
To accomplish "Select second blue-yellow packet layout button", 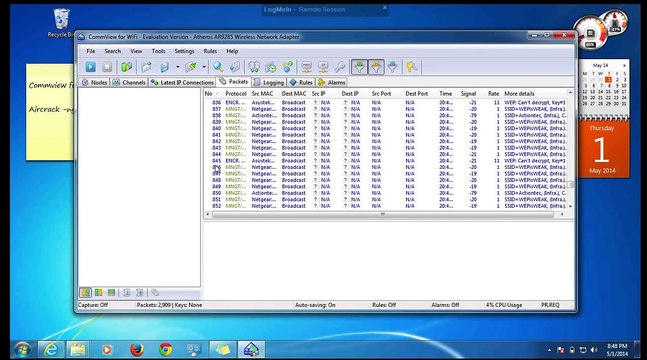I will point(98,293).
